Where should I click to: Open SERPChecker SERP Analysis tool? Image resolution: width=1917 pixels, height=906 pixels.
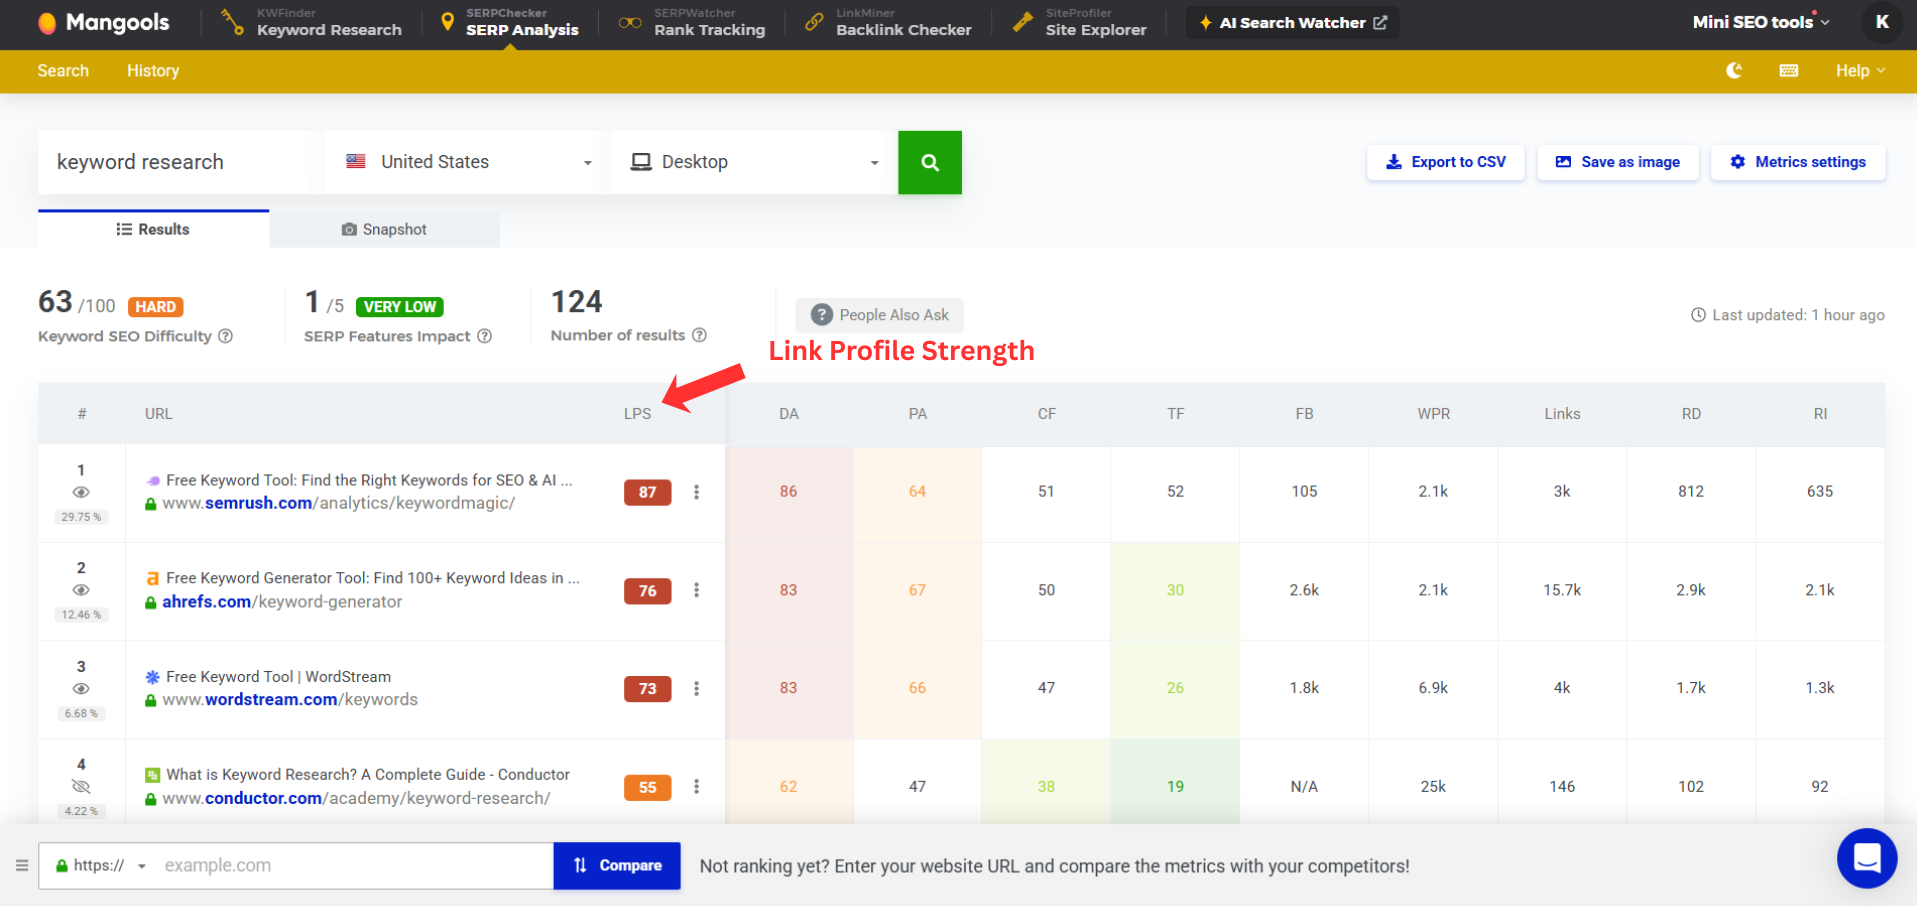(509, 22)
